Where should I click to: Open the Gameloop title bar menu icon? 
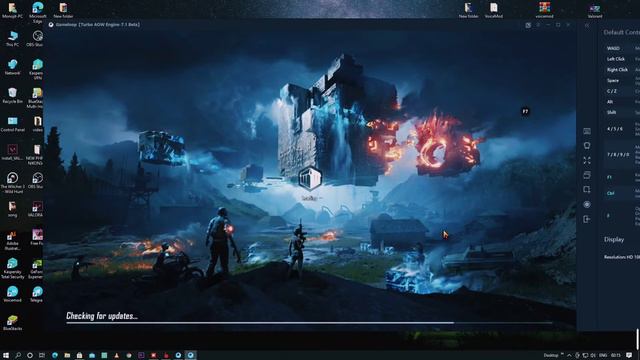538,25
